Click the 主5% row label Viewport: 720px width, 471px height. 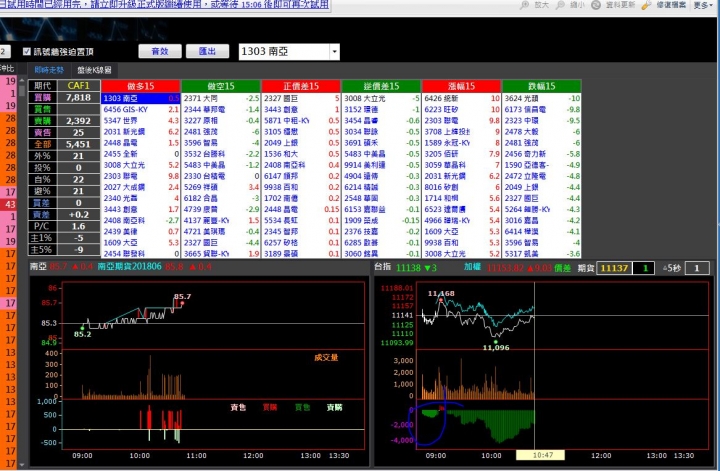point(43,250)
